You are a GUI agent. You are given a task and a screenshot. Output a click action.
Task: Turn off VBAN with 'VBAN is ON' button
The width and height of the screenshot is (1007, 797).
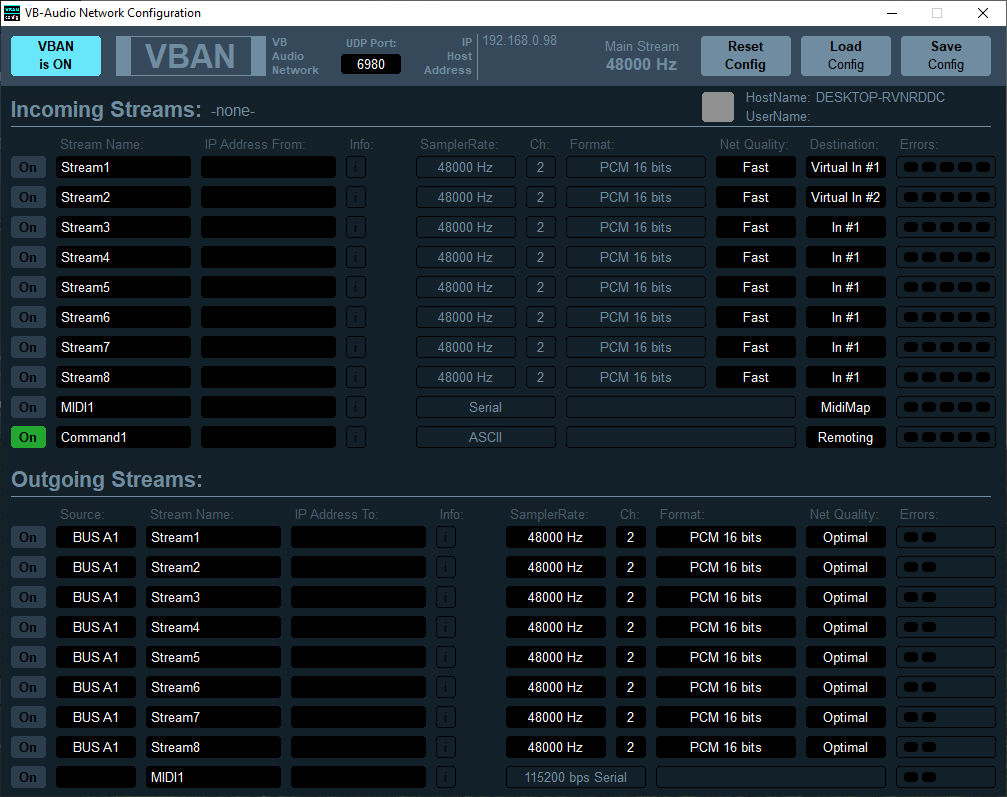coord(56,55)
